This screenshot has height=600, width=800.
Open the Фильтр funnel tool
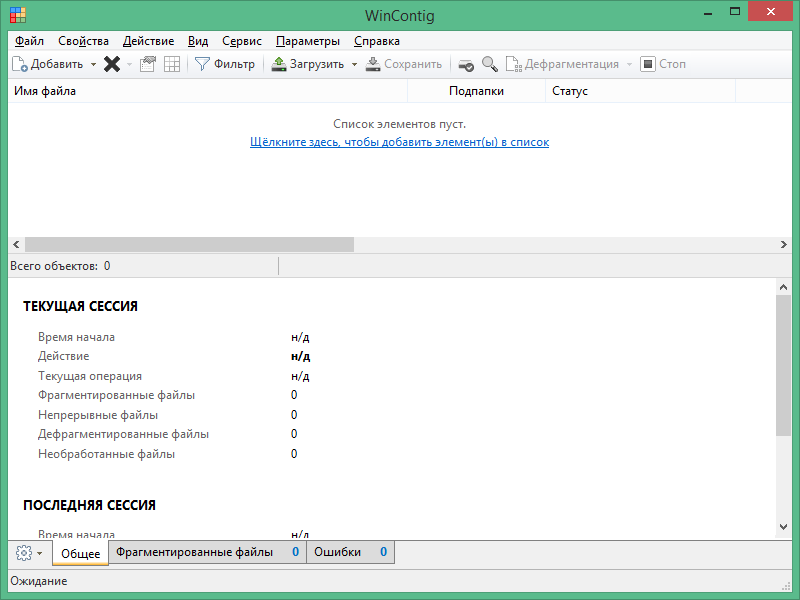click(225, 64)
